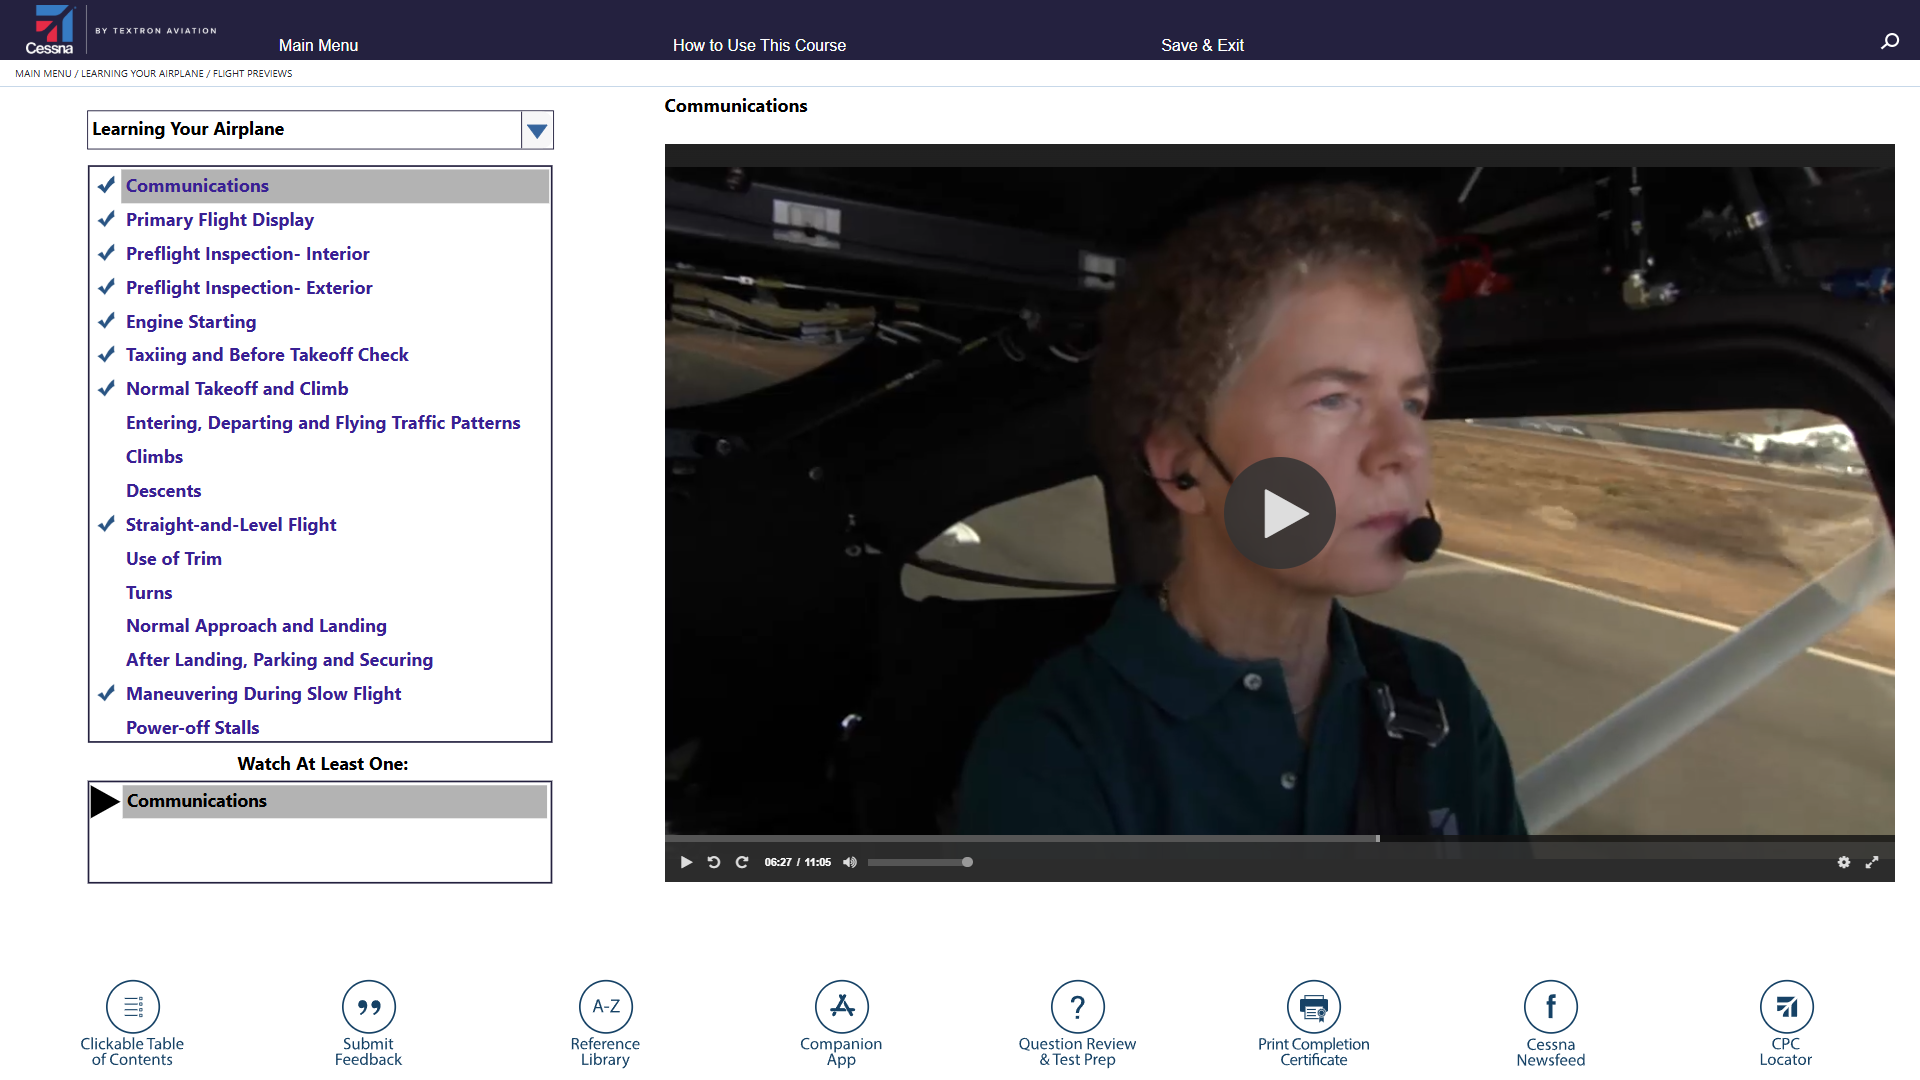Mute the video volume speaker icon
The image size is (1920, 1080).
(850, 862)
